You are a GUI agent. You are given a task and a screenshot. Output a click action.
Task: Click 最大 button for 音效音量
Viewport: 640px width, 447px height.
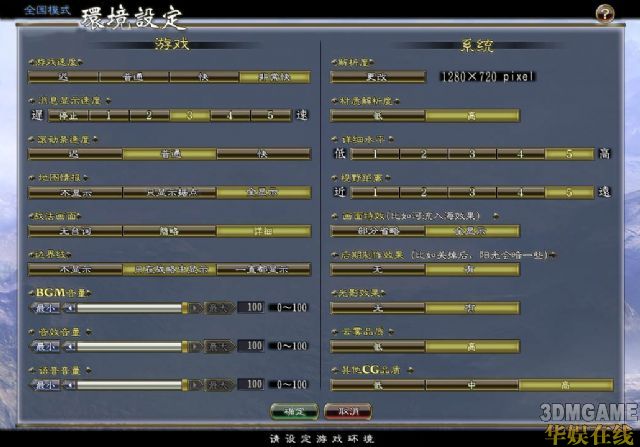[x=219, y=347]
